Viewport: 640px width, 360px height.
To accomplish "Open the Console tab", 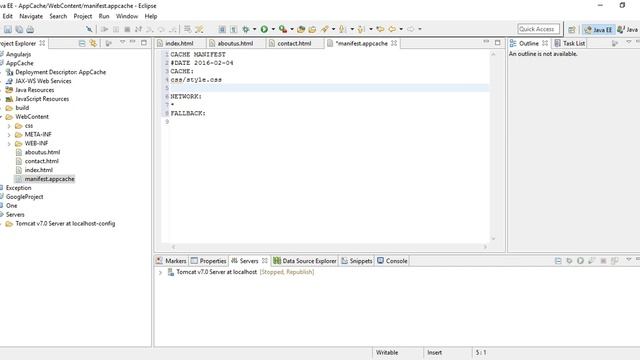I will (x=392, y=261).
